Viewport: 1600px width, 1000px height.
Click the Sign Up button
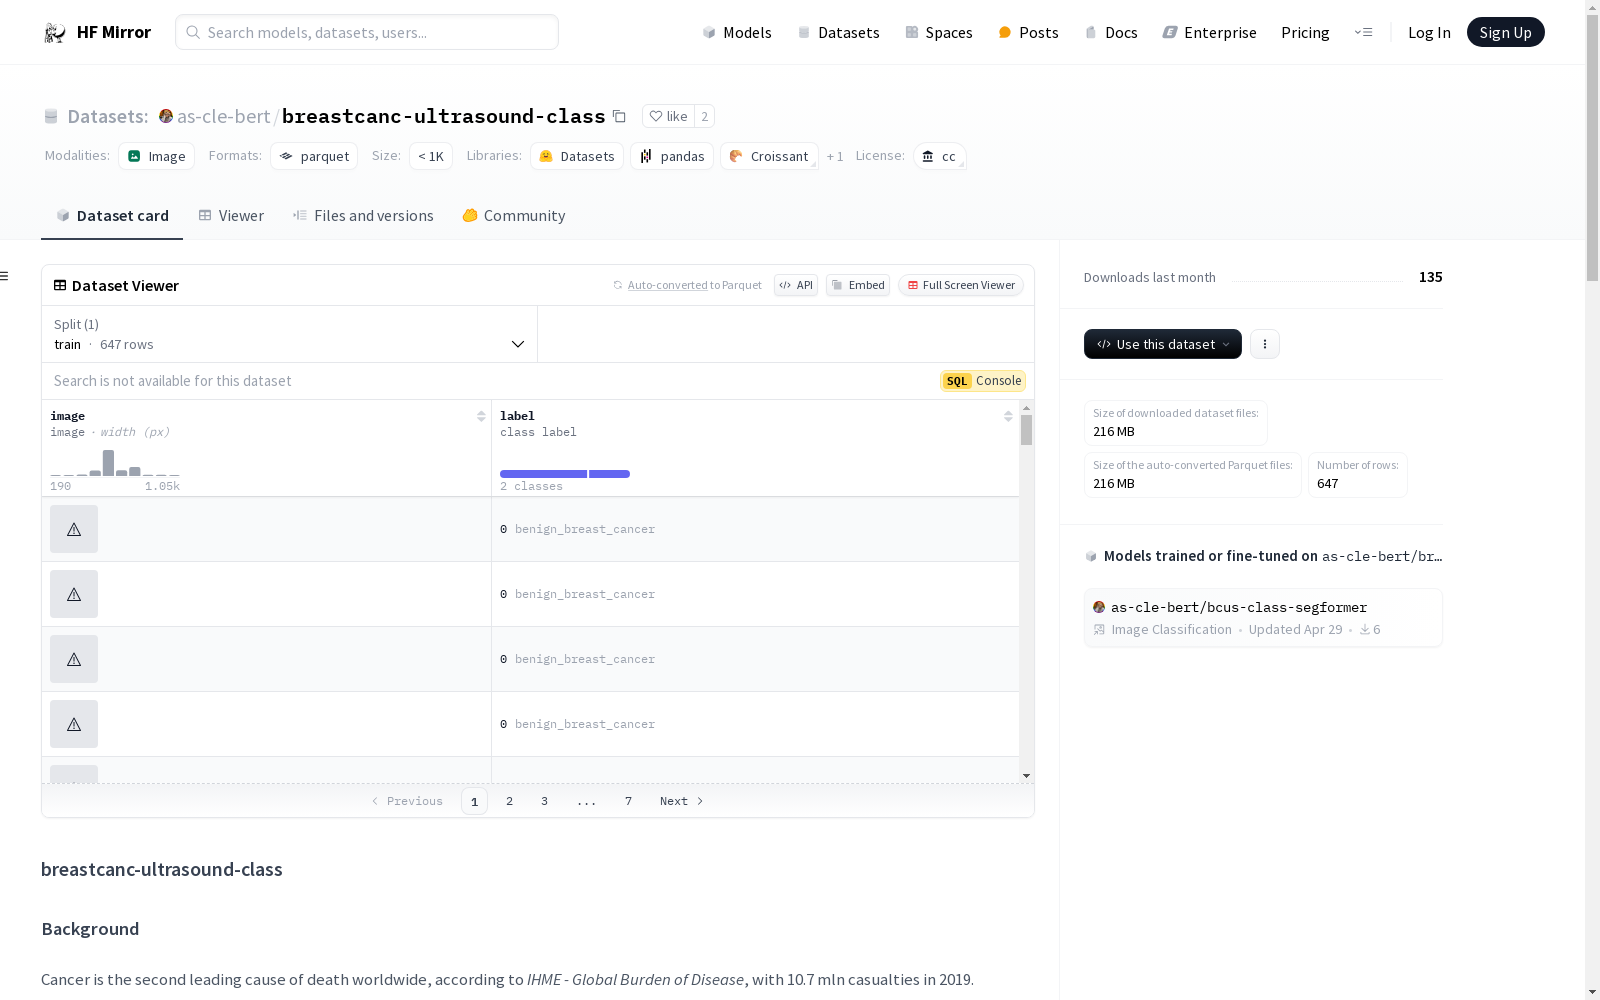click(x=1505, y=32)
